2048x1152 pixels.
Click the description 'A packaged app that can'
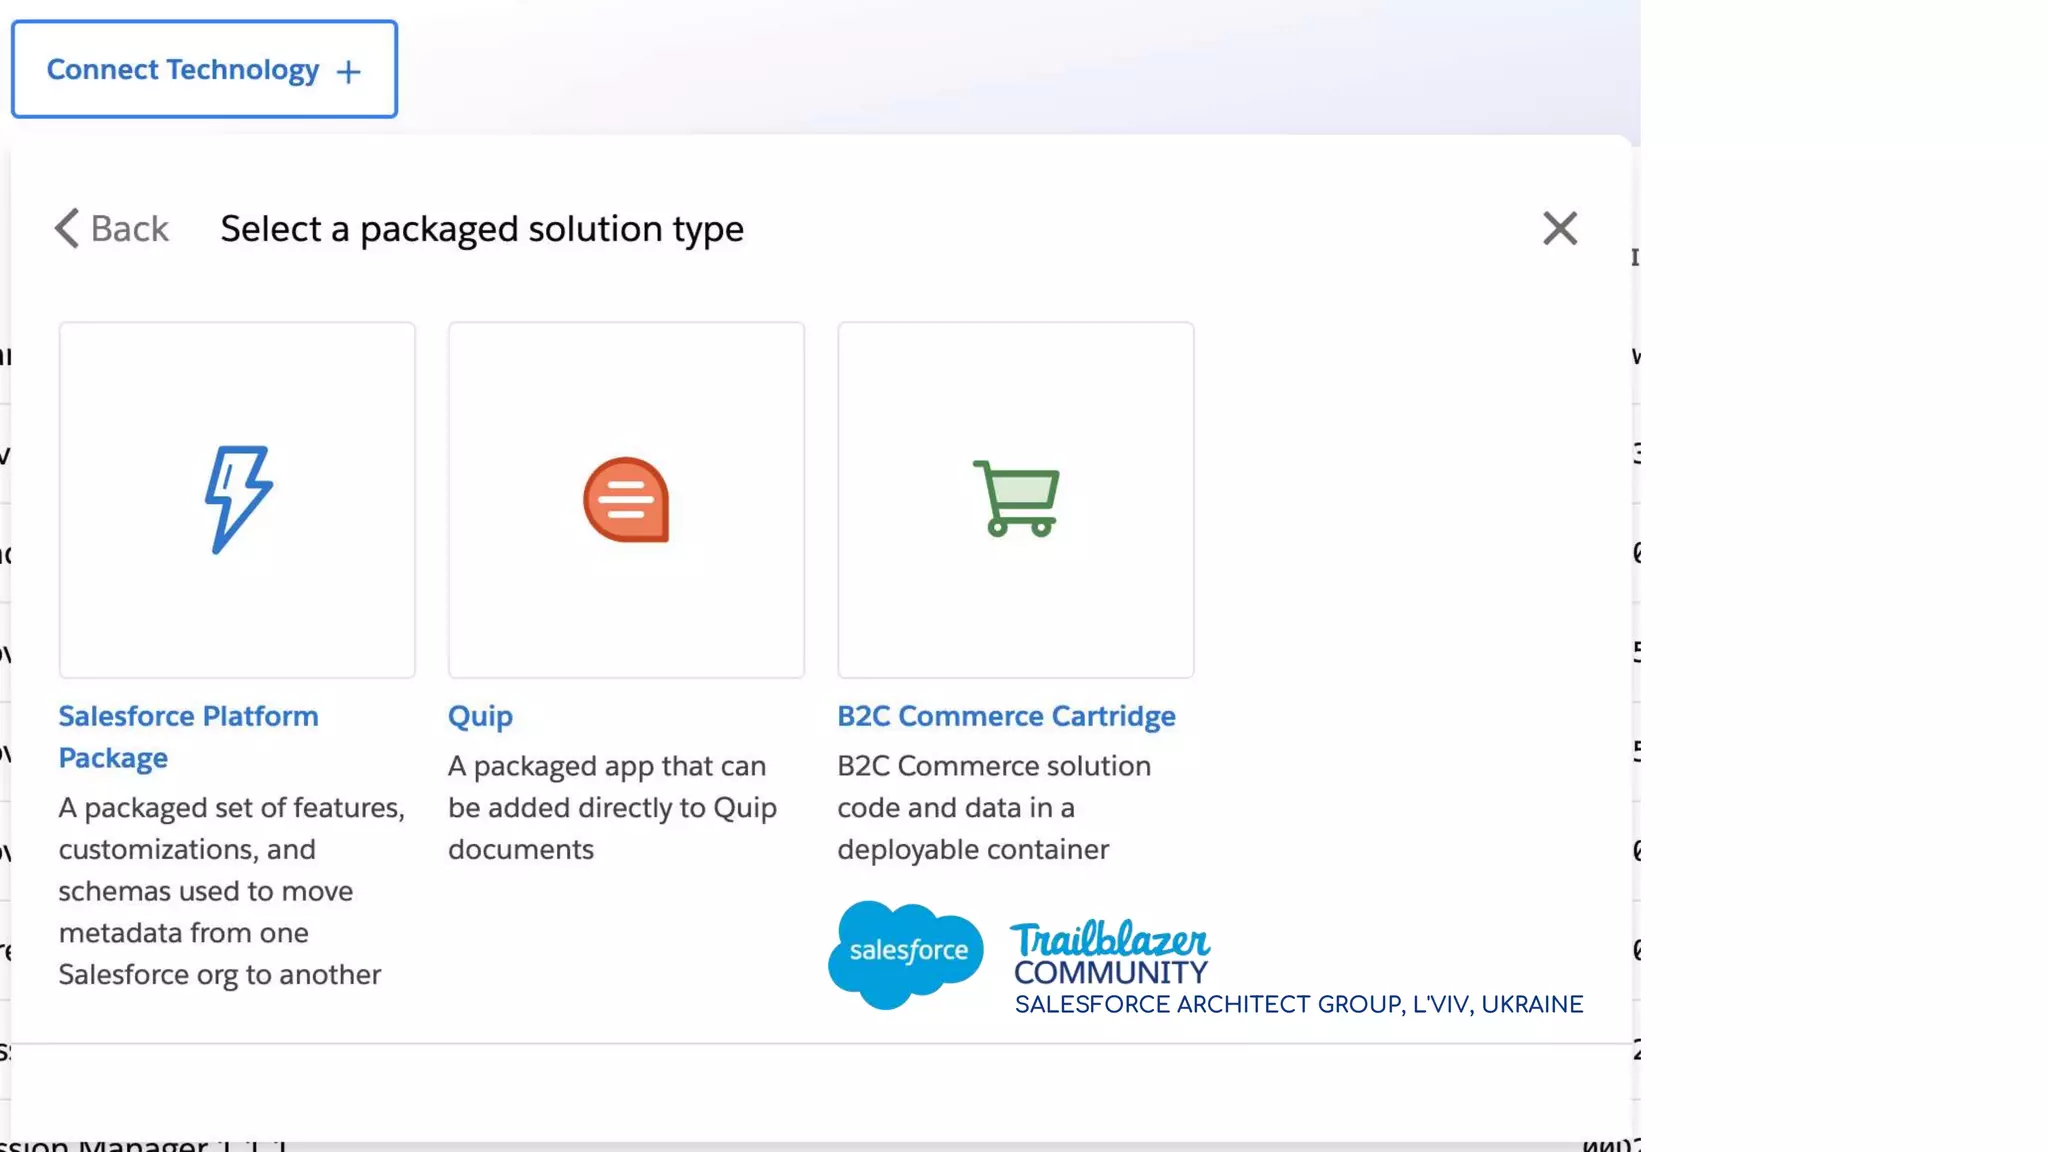point(607,766)
